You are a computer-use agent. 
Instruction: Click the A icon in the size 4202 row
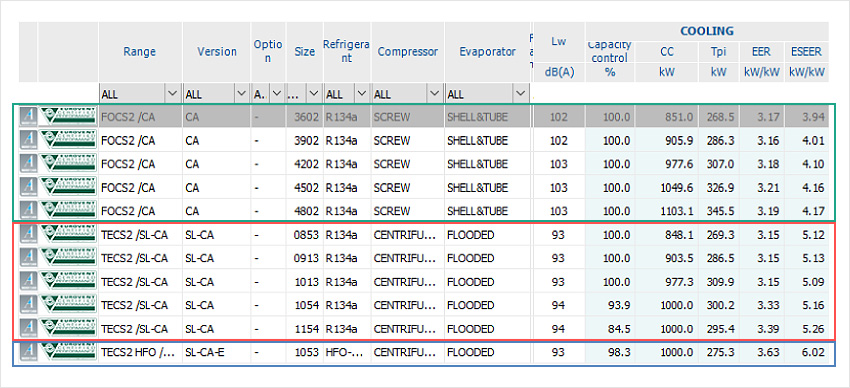pyautogui.click(x=28, y=164)
